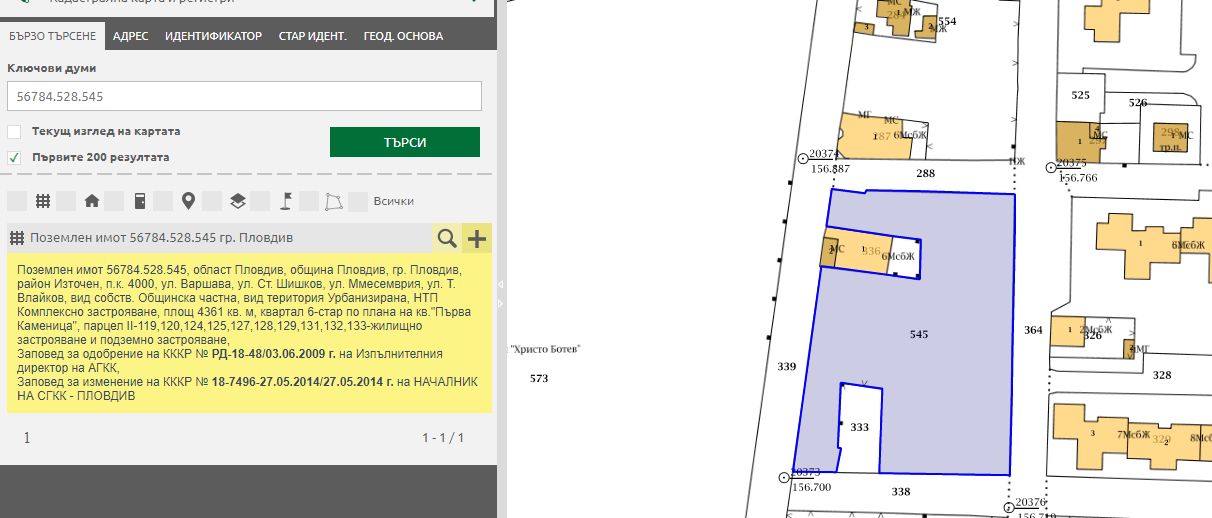This screenshot has height=518, width=1212.
Task: Click the building house filter icon
Action: click(x=92, y=201)
